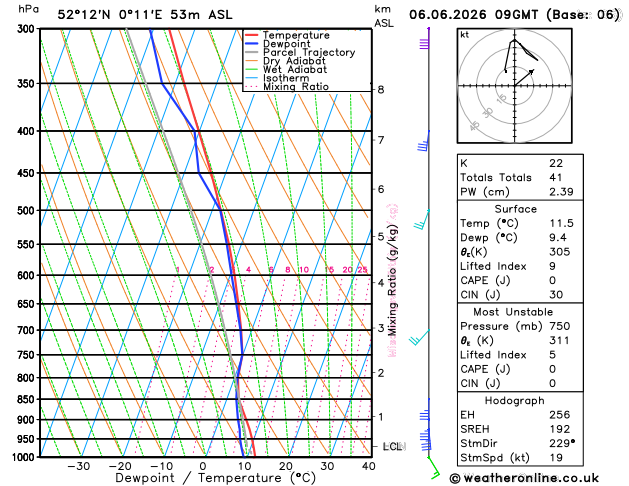
Task: Click the blue wind barb near 900 hPa
Action: 426,410
